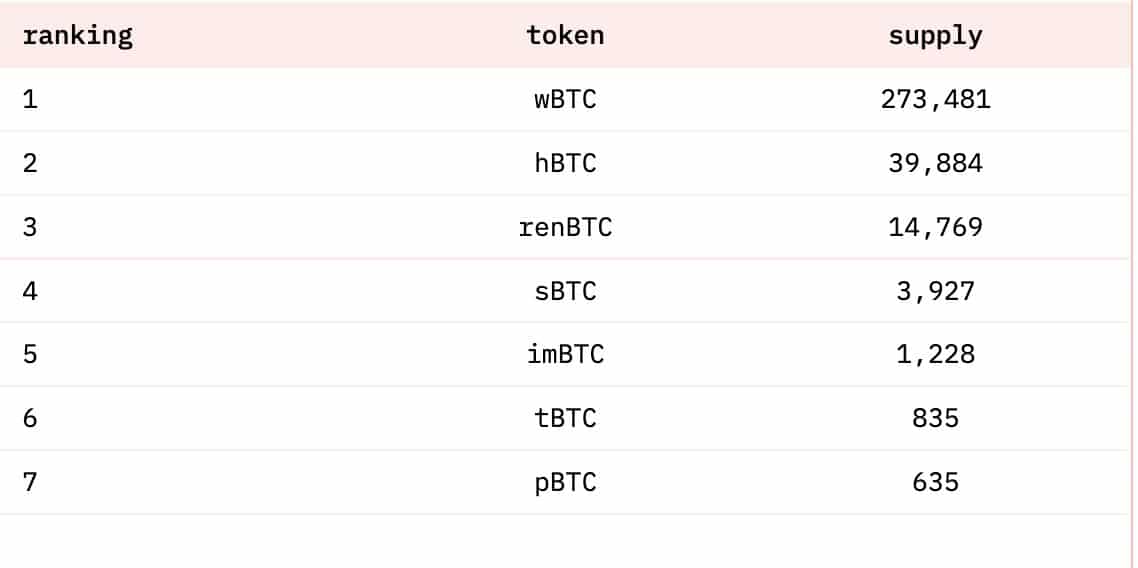Select the wBTC token cell
1138x568 pixels.
565,99
